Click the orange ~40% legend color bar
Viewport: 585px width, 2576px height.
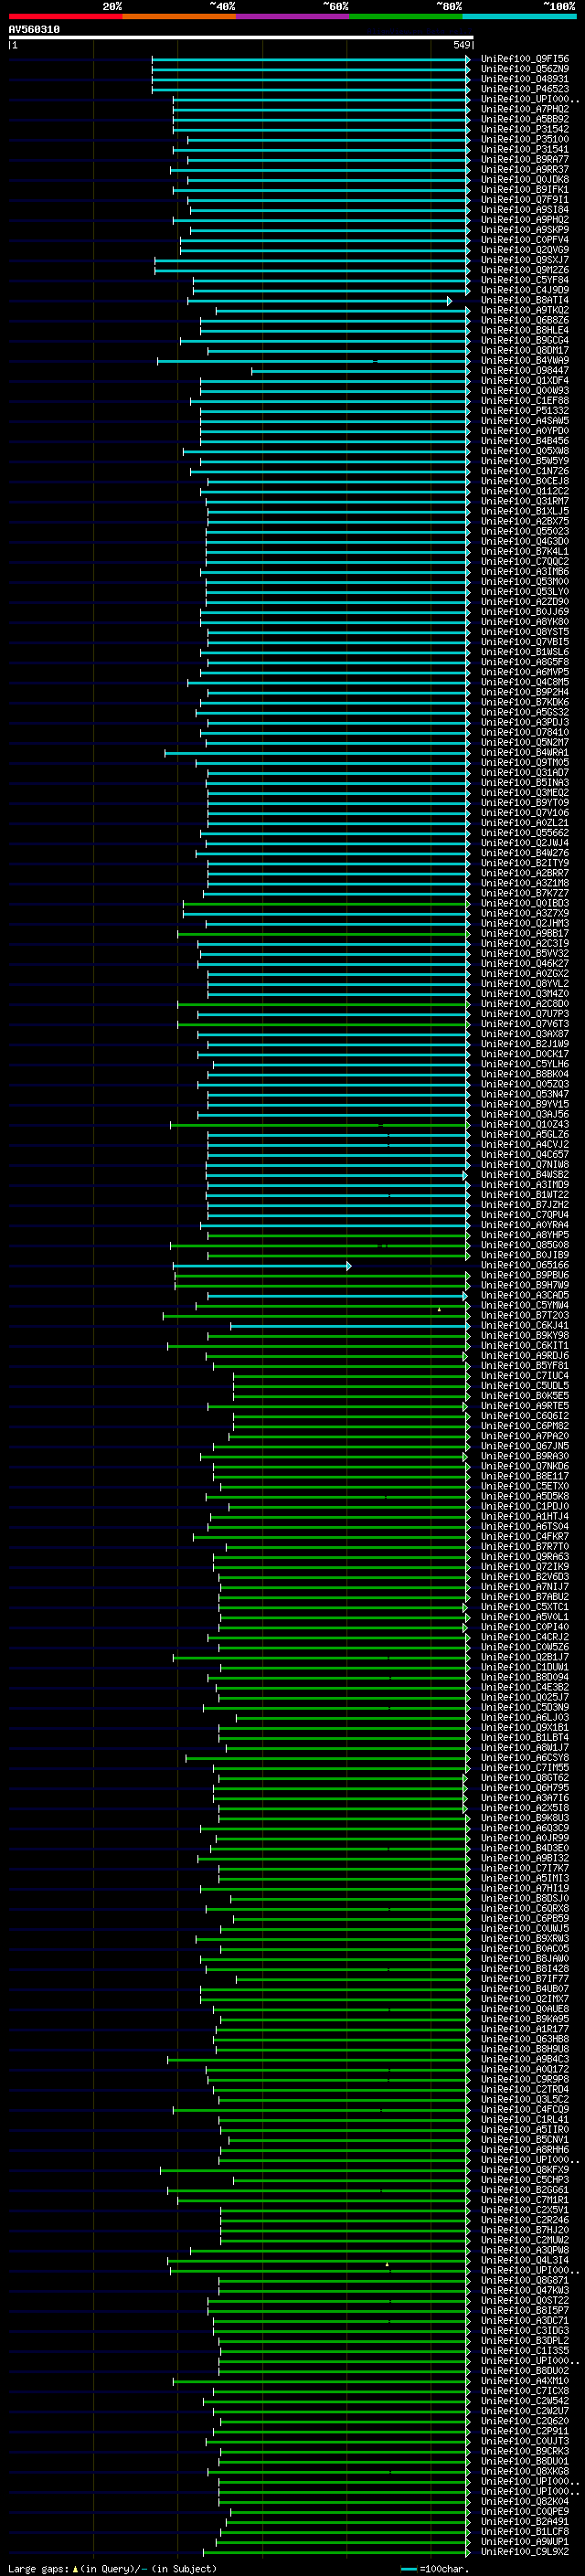[179, 16]
